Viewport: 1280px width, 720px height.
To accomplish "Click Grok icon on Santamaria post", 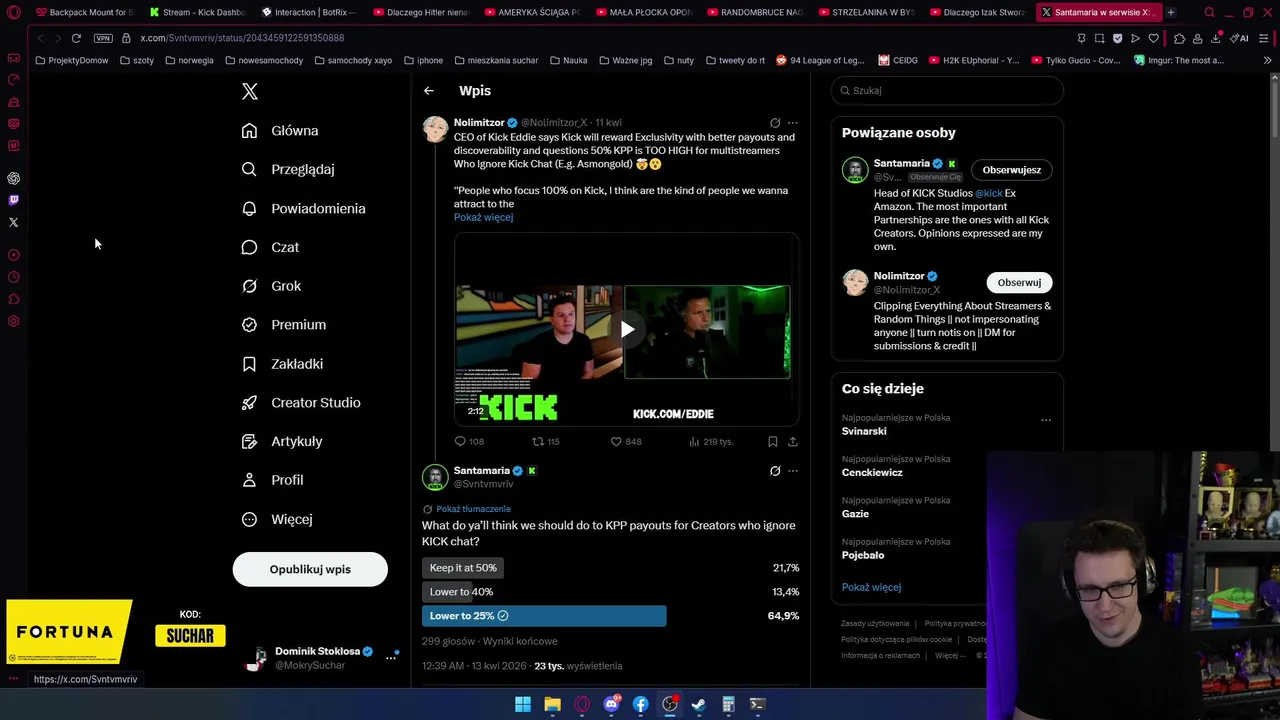I will point(775,471).
